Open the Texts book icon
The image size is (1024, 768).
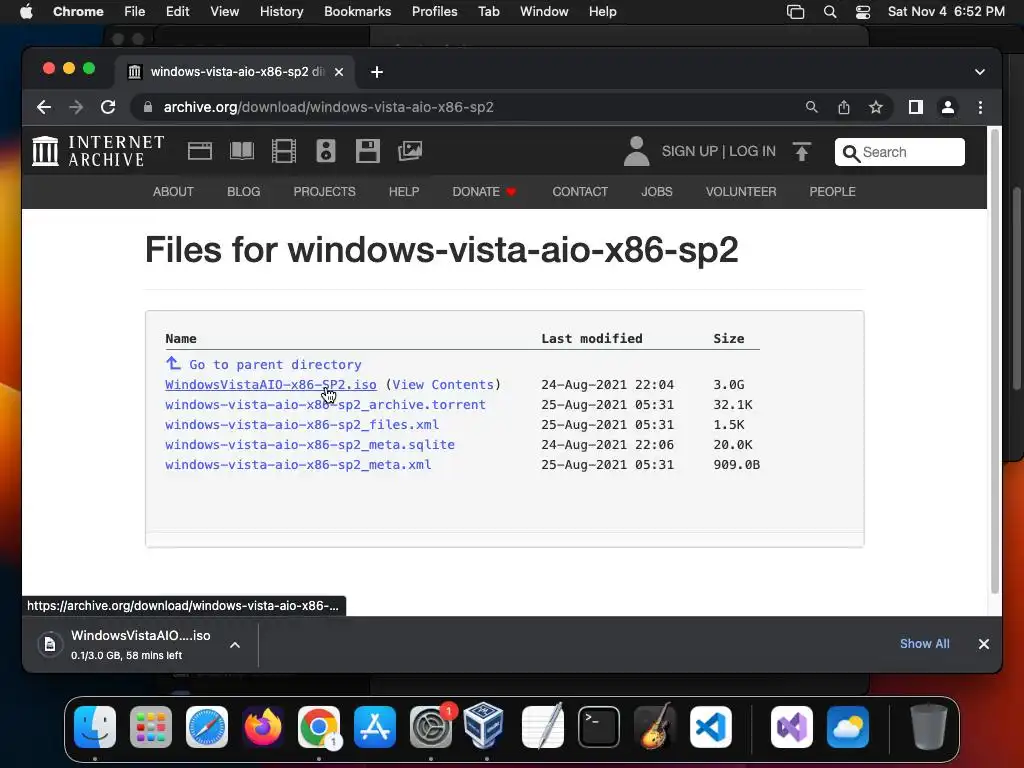pyautogui.click(x=242, y=151)
